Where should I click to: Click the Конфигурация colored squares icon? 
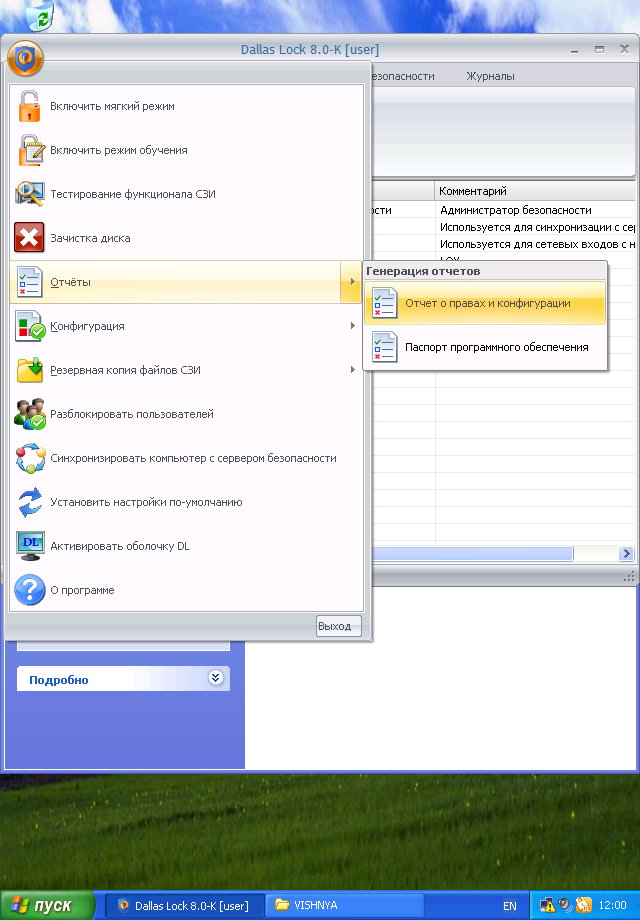point(31,326)
